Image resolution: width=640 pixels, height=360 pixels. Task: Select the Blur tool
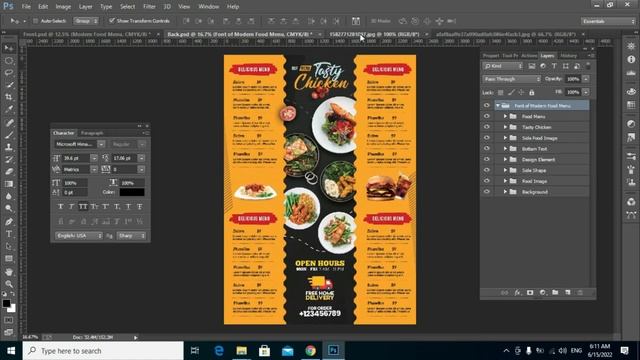tap(9, 196)
